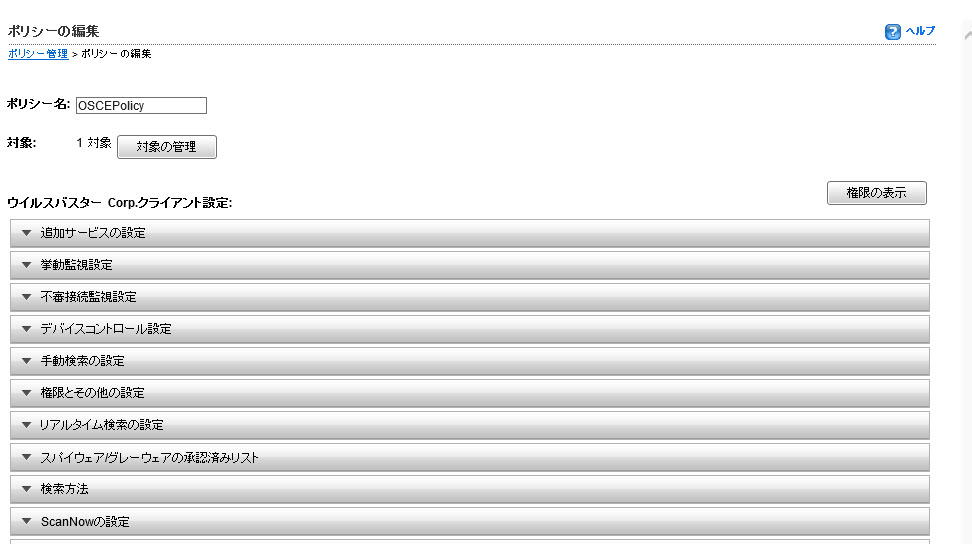Expand the 追加サービスの設定 section arrow
This screenshot has height=544, width=972.
pos(26,233)
